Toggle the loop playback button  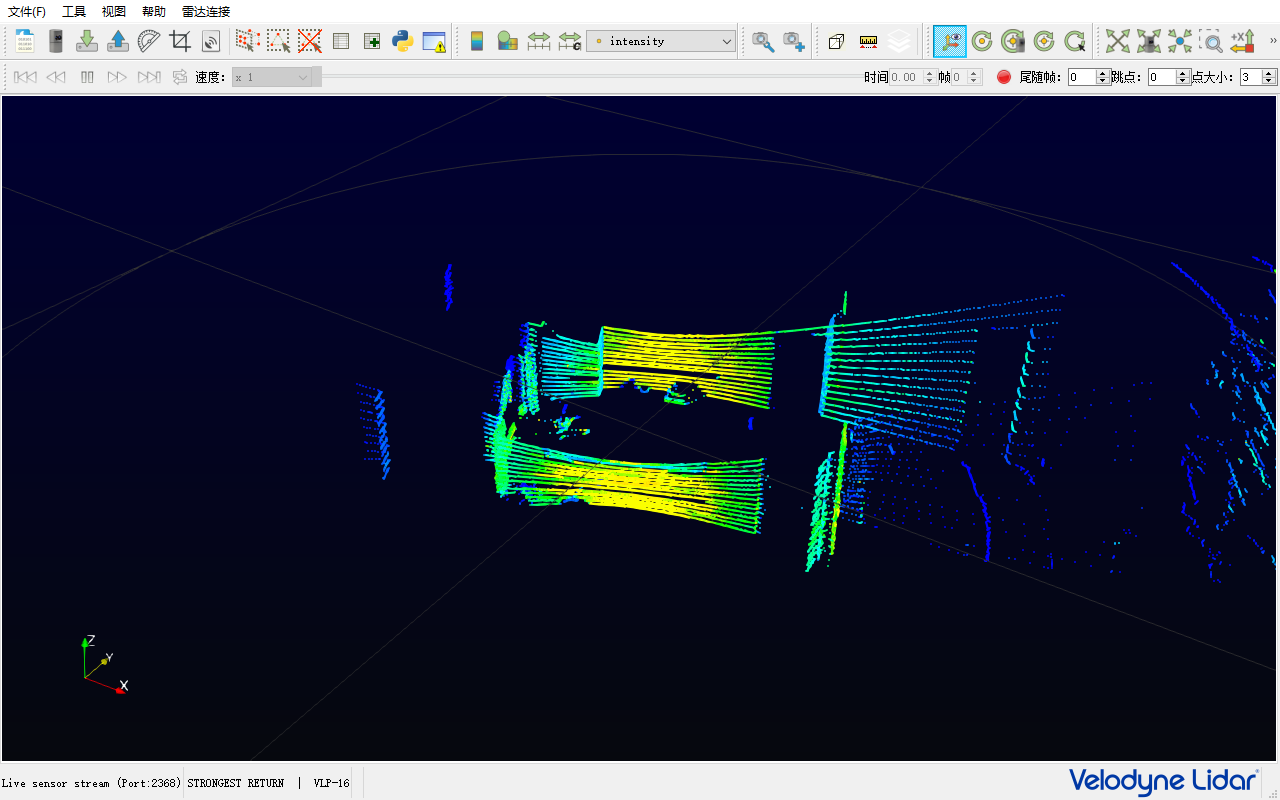click(x=180, y=77)
